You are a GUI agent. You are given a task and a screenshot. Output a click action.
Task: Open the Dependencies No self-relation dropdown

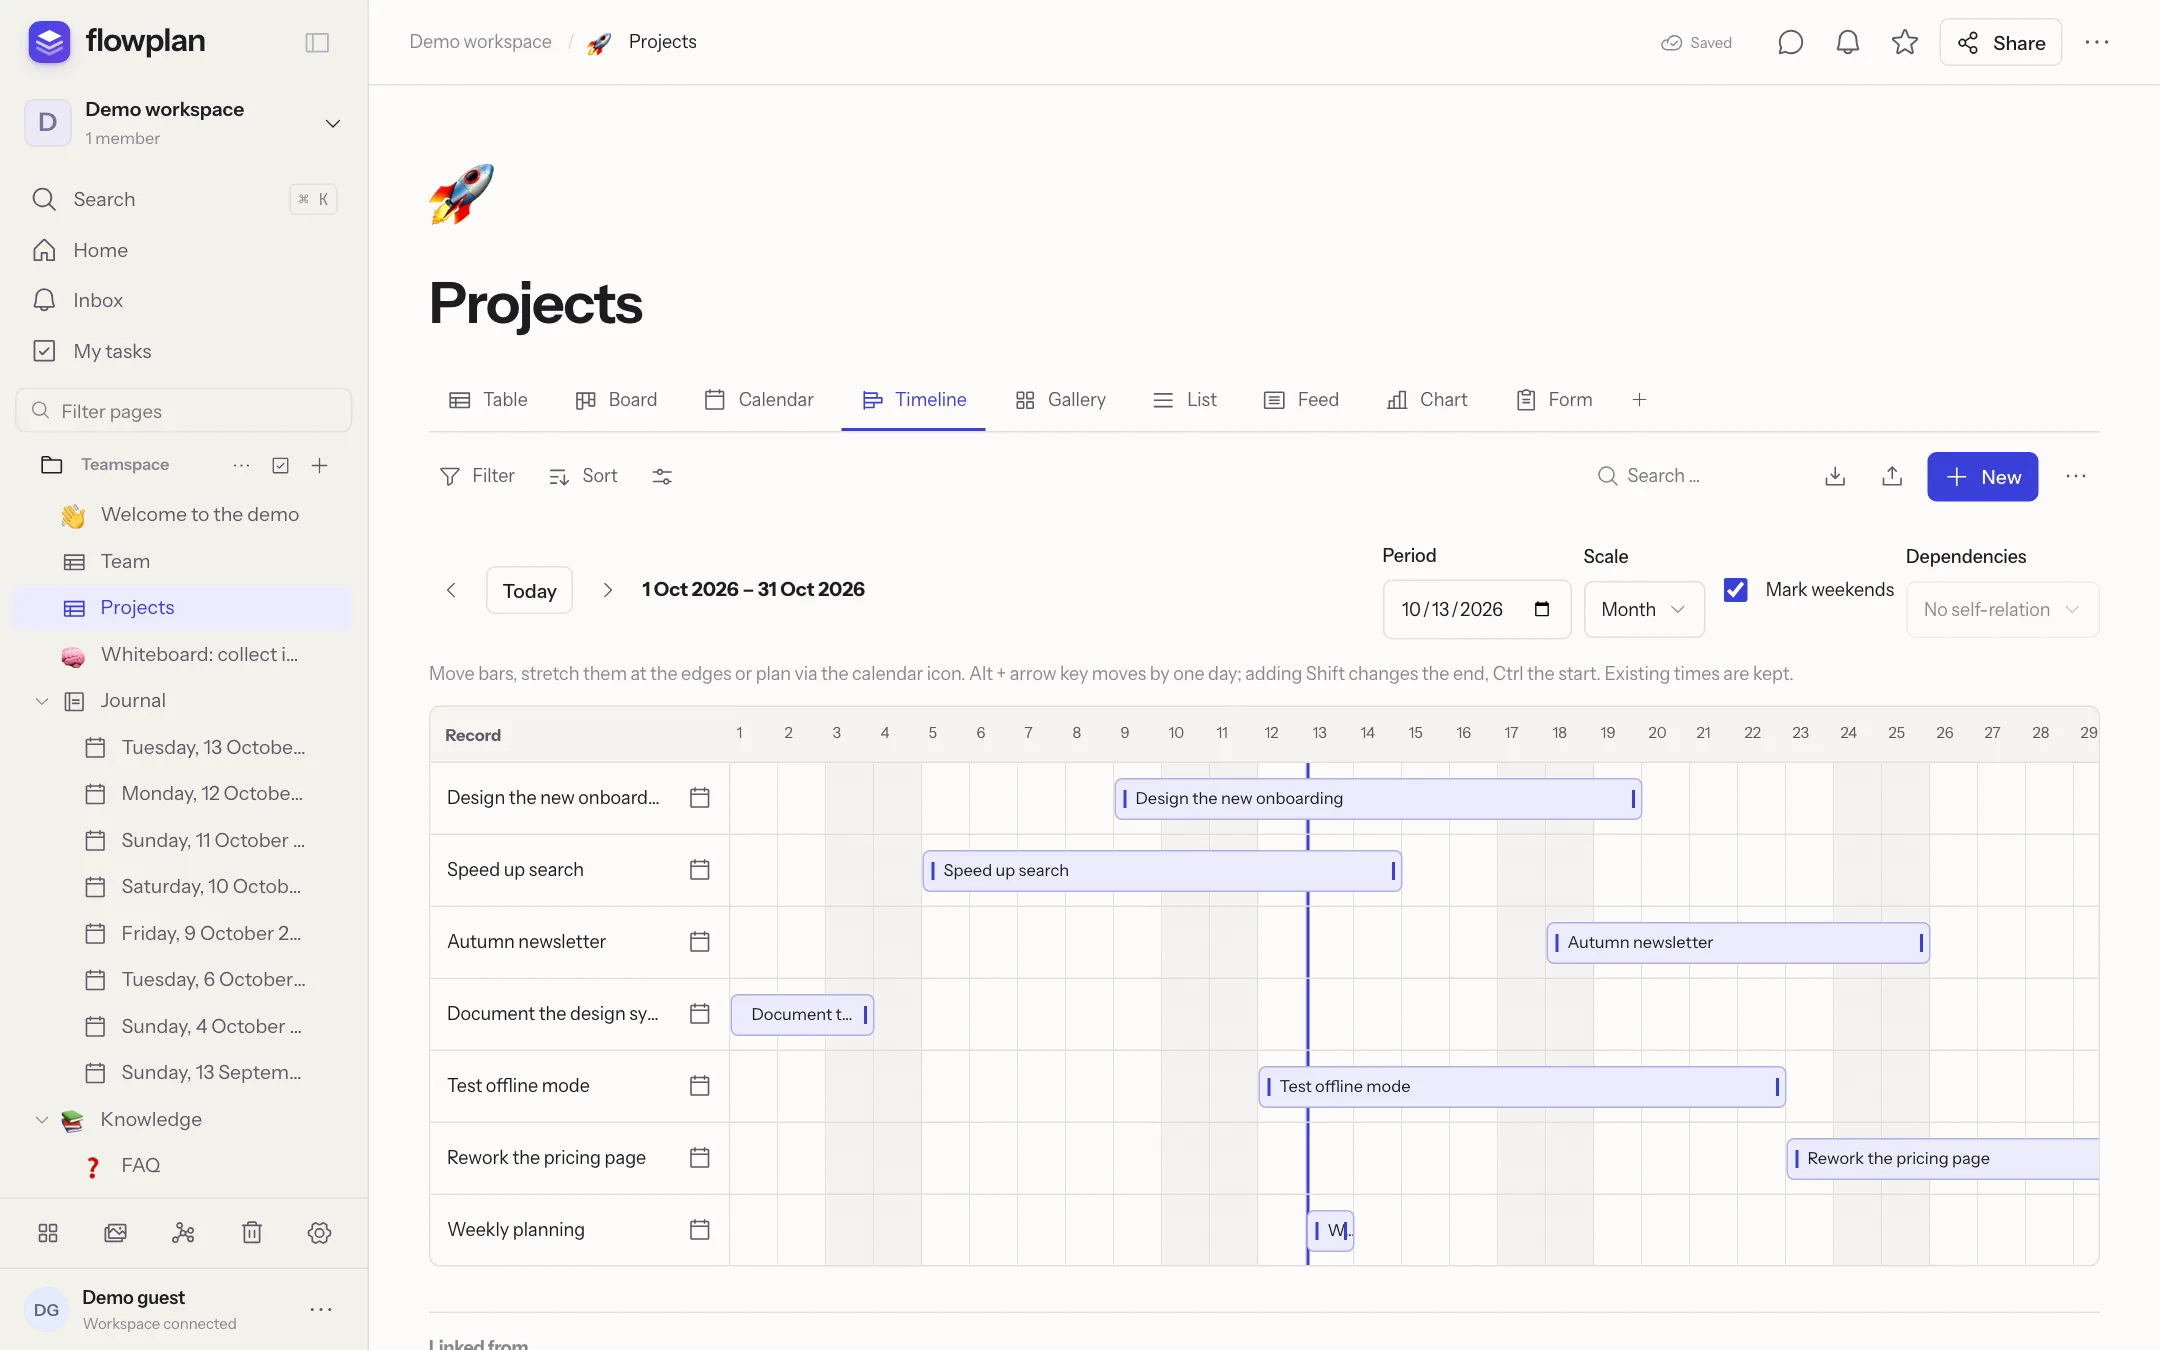[x=2002, y=609]
